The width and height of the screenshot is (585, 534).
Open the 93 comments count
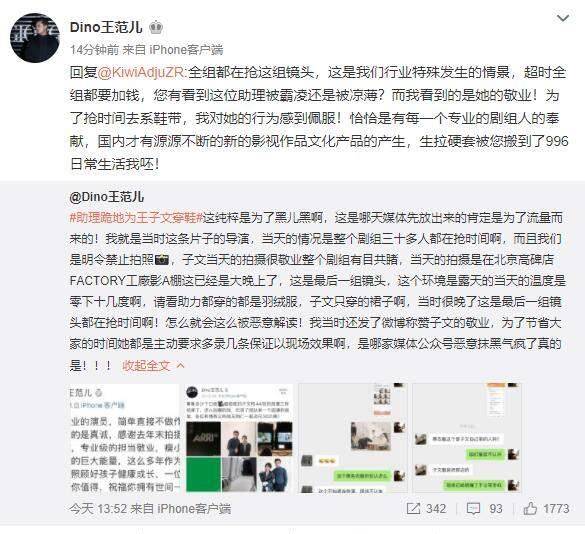(x=495, y=509)
